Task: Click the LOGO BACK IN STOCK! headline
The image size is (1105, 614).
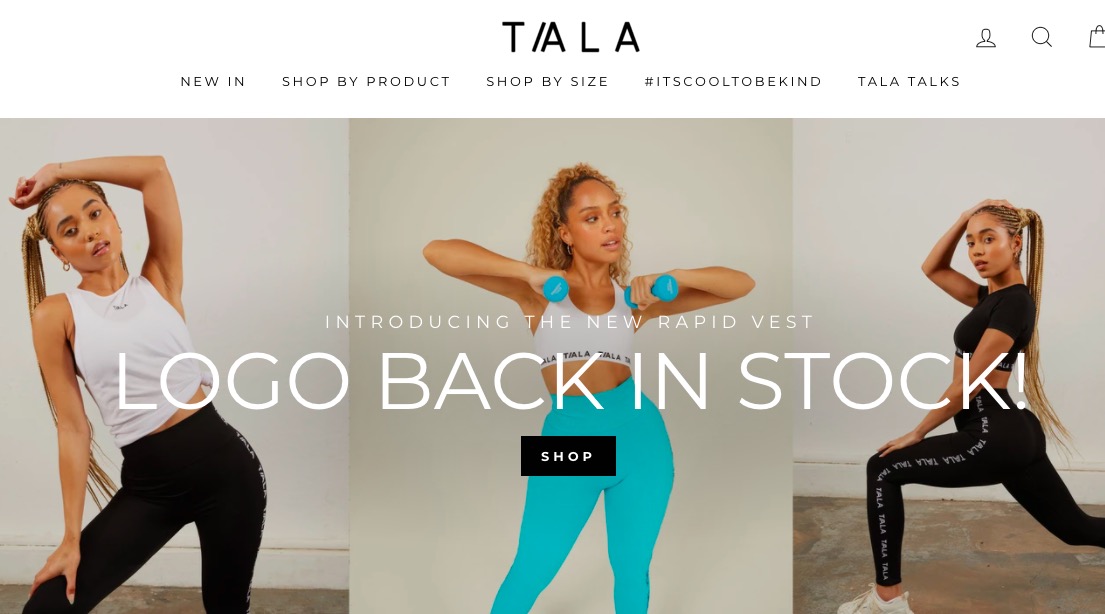Action: (x=570, y=381)
